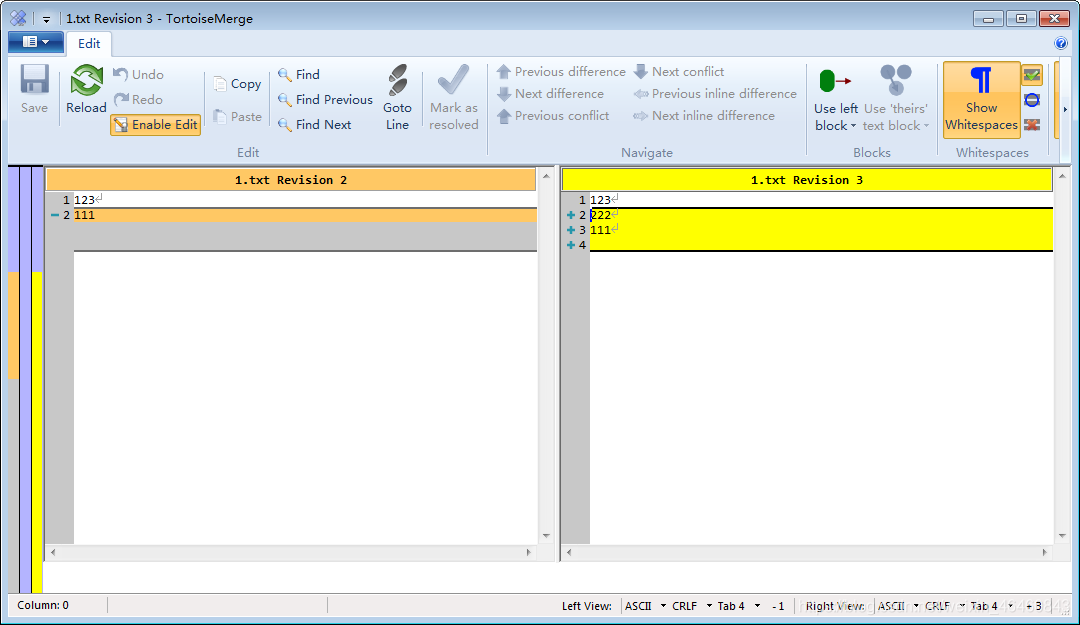This screenshot has height=625, width=1080.
Task: Go to Next inline difference
Action: tap(704, 116)
